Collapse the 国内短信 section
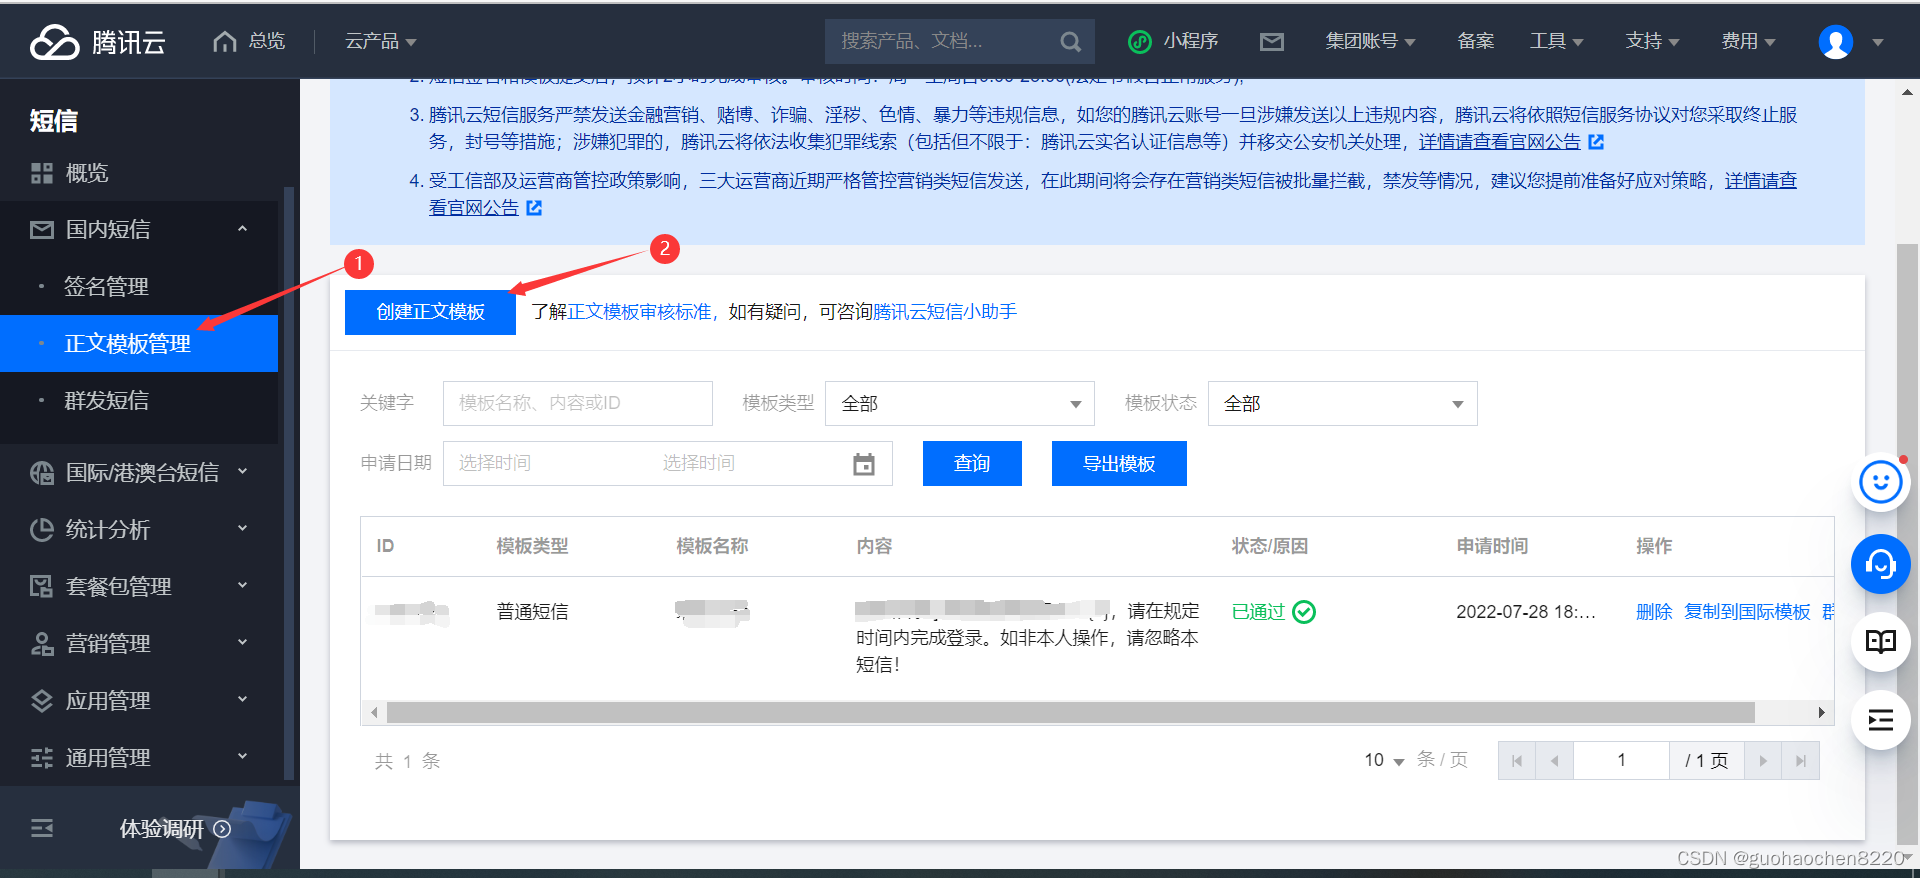 [x=242, y=229]
